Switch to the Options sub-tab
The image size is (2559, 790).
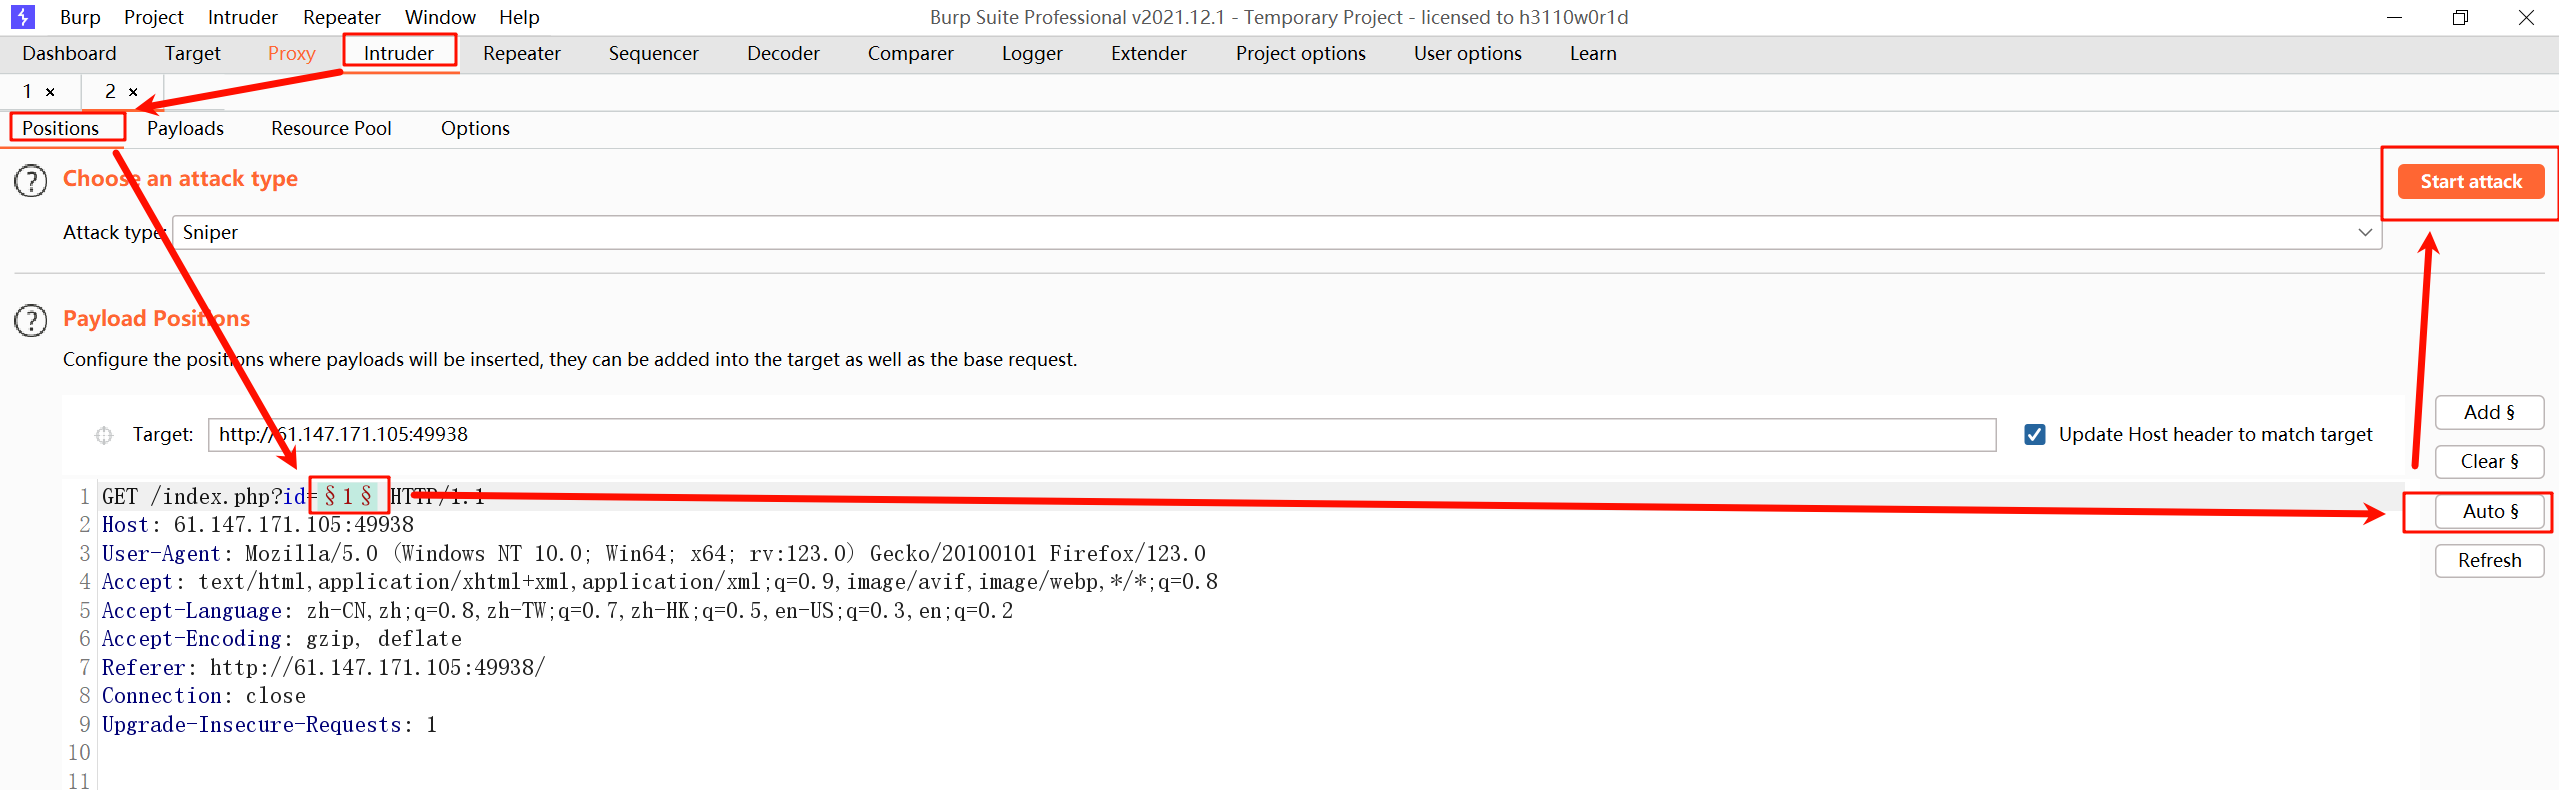(475, 129)
